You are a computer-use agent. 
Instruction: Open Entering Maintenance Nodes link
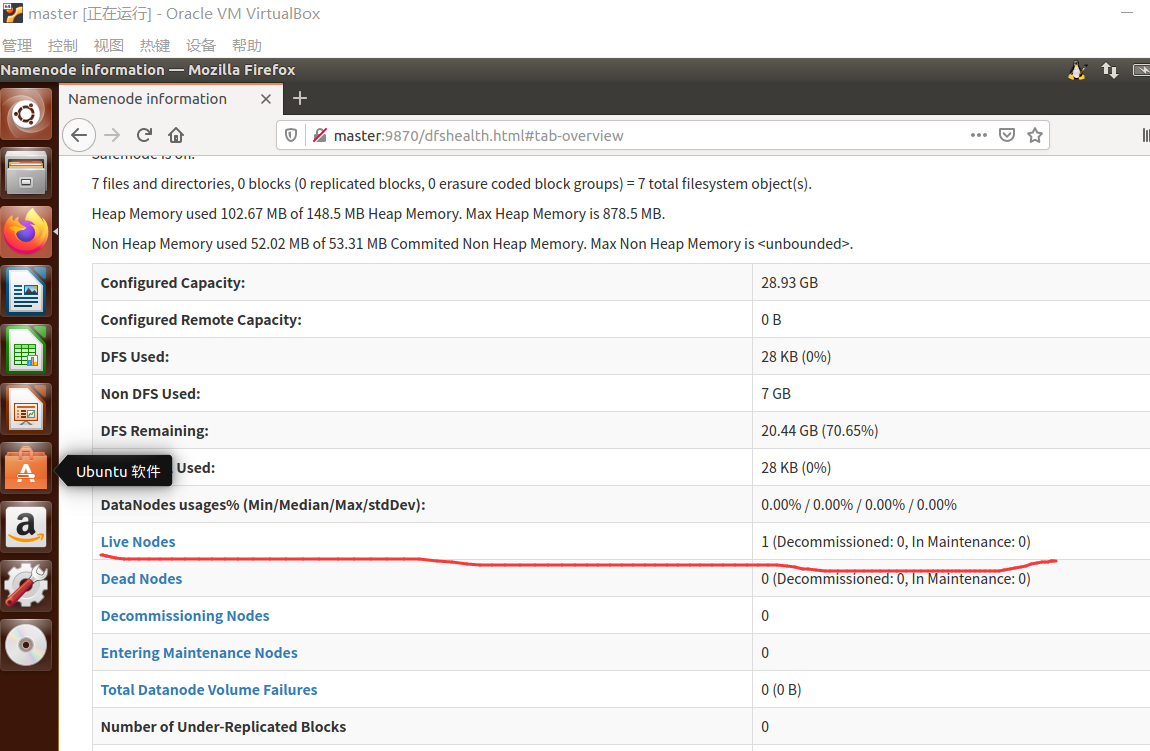tap(199, 653)
